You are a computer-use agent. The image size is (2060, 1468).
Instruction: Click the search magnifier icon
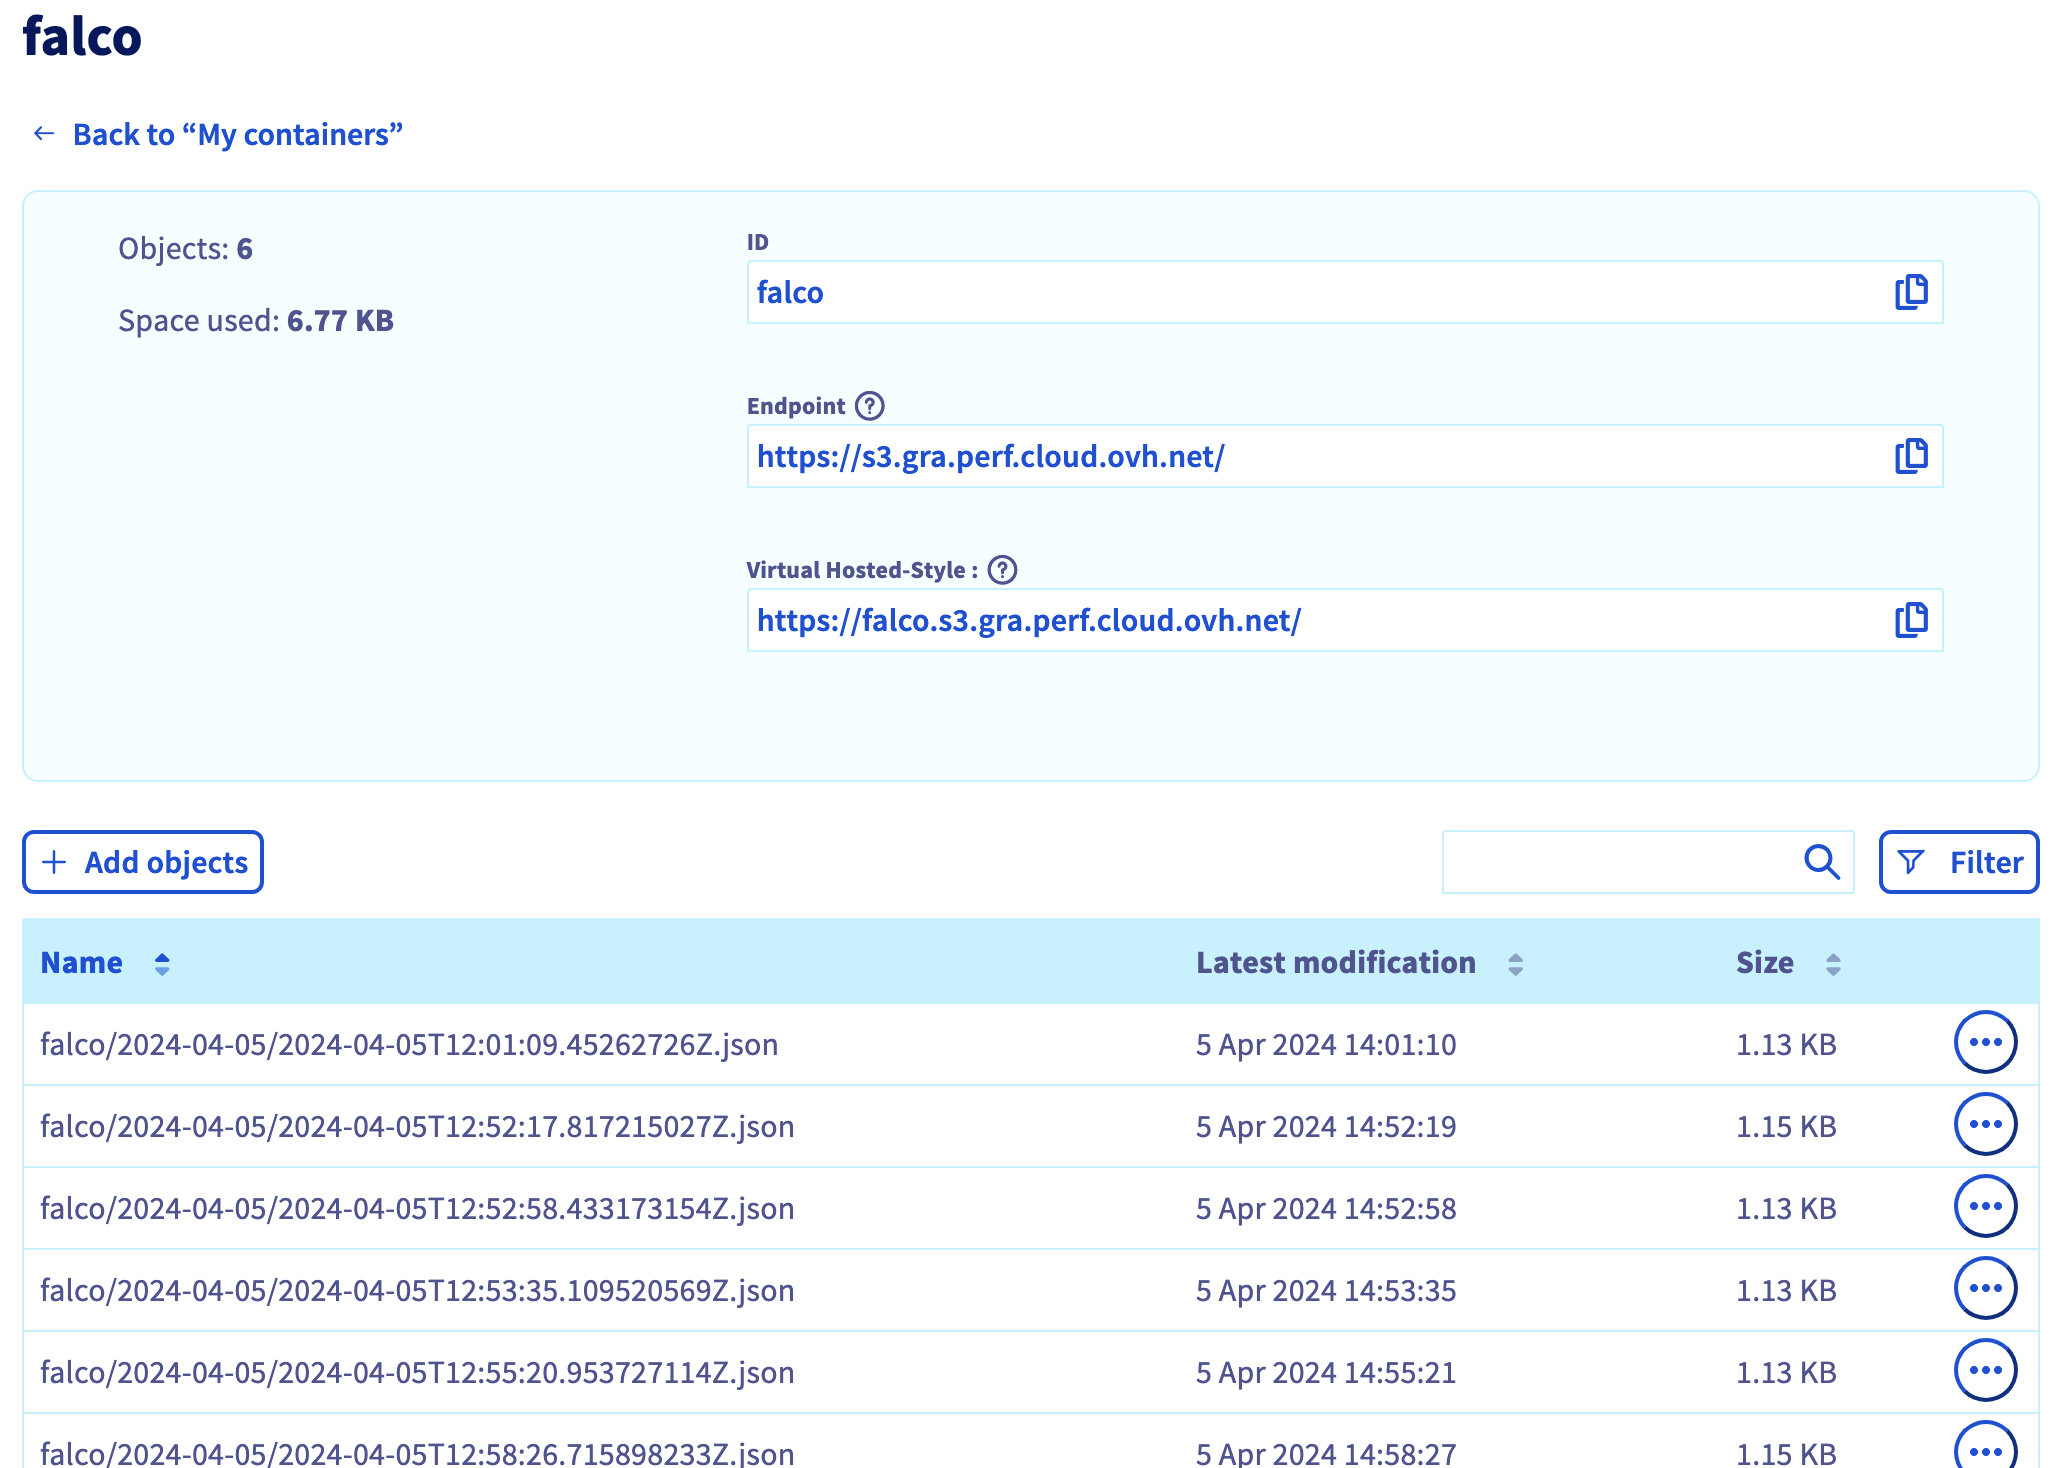click(1822, 861)
